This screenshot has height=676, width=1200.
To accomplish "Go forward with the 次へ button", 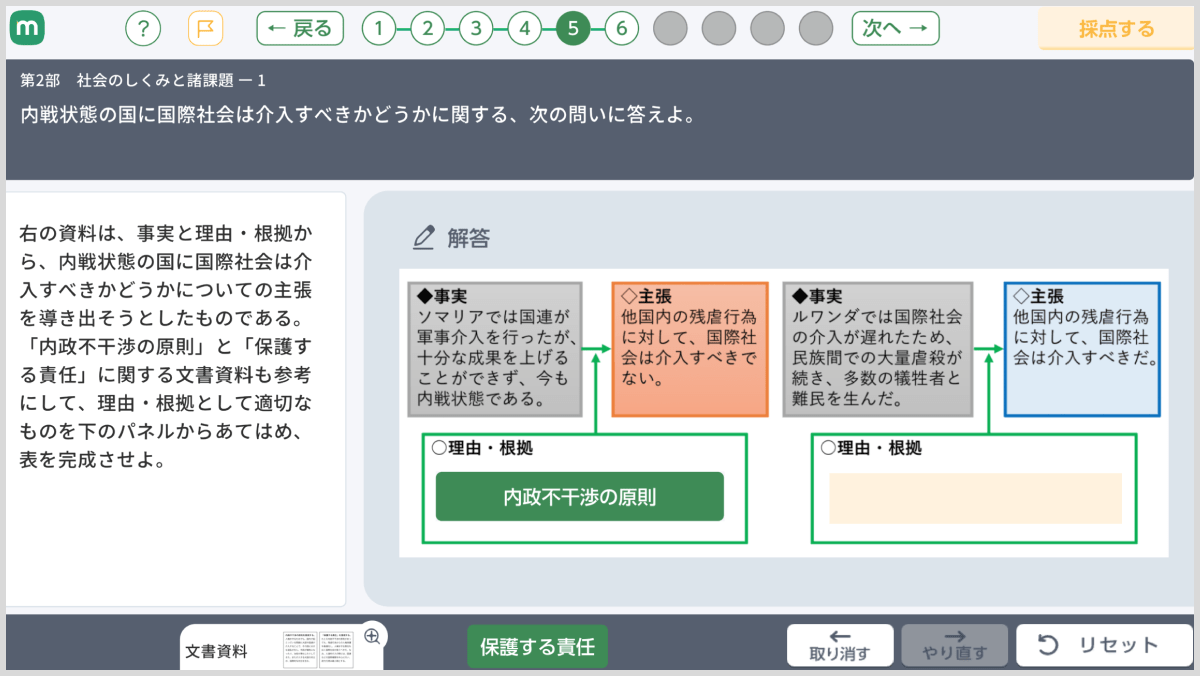I will tap(895, 29).
